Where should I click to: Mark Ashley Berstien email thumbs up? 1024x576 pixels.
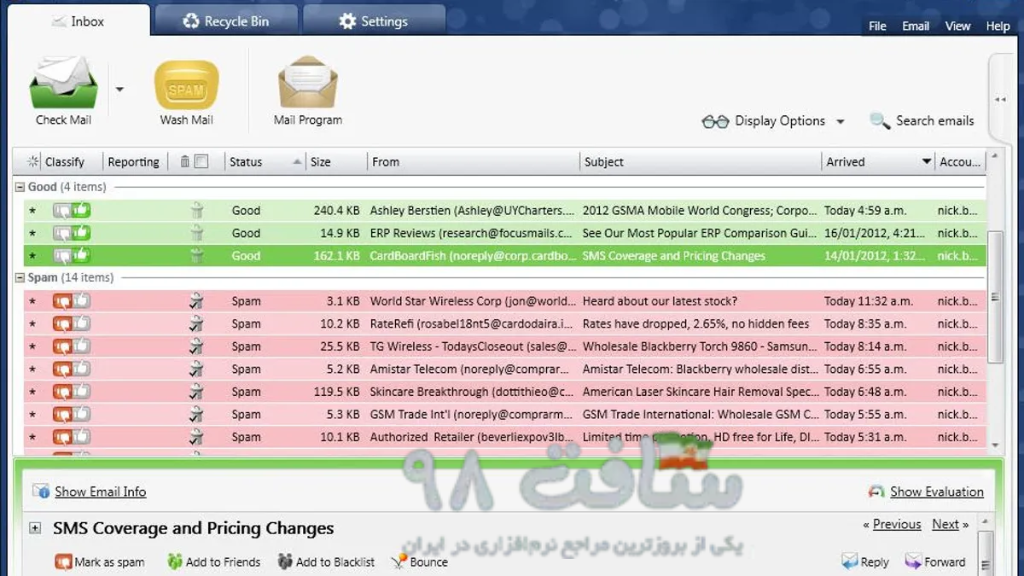82,210
